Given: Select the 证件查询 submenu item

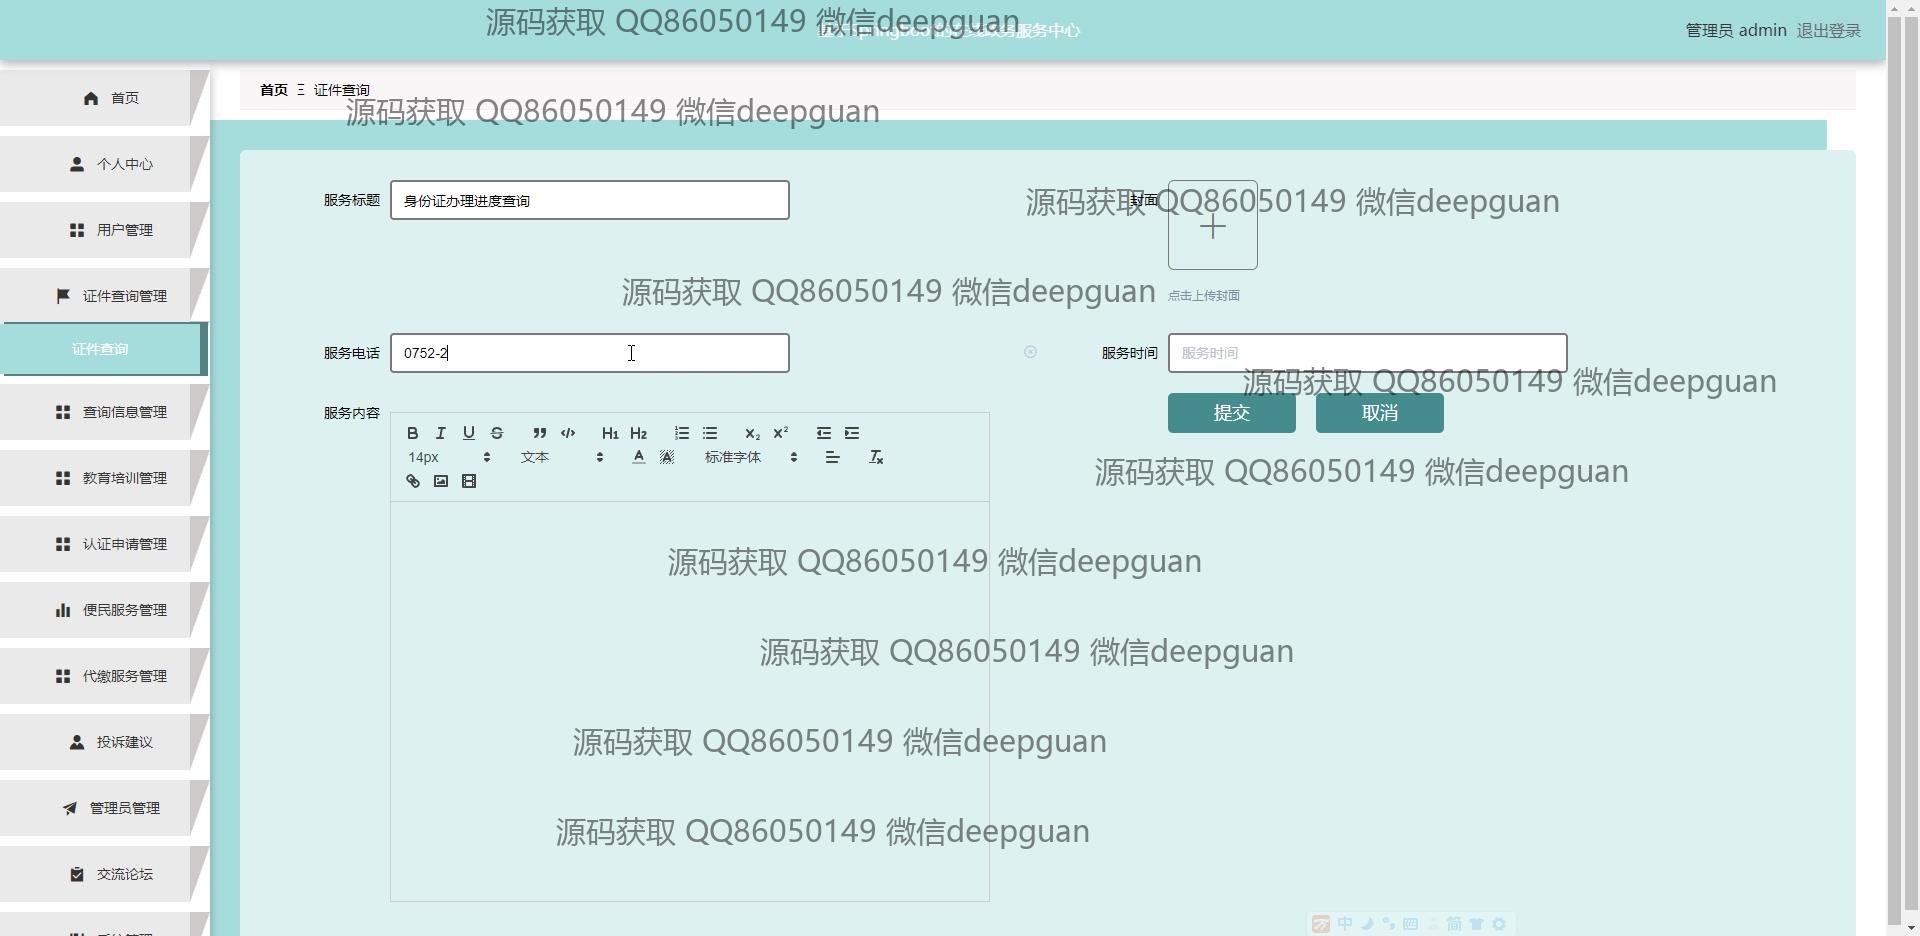Looking at the screenshot, I should click(x=104, y=349).
